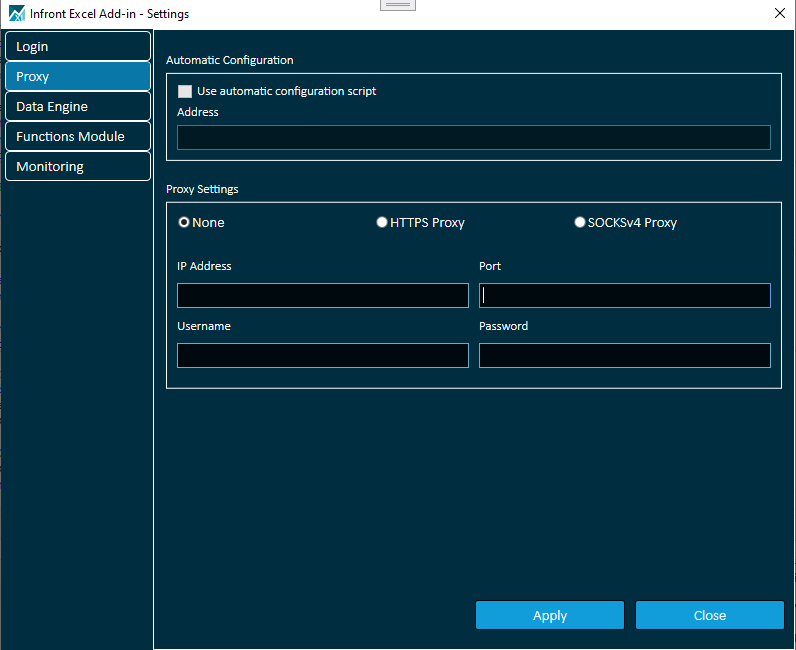The image size is (796, 650).
Task: Focus the IP Address input field
Action: 322,296
